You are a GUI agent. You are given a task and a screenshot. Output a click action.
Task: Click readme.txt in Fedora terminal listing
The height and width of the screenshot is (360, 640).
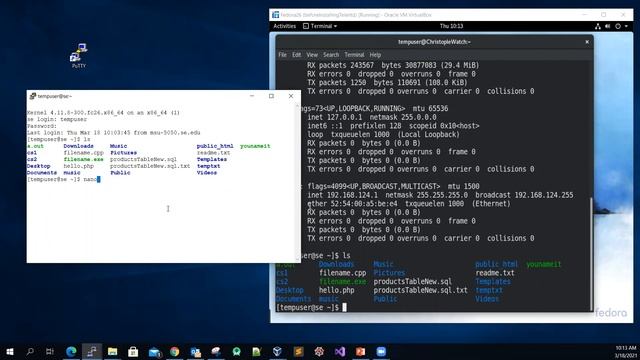(x=495, y=273)
